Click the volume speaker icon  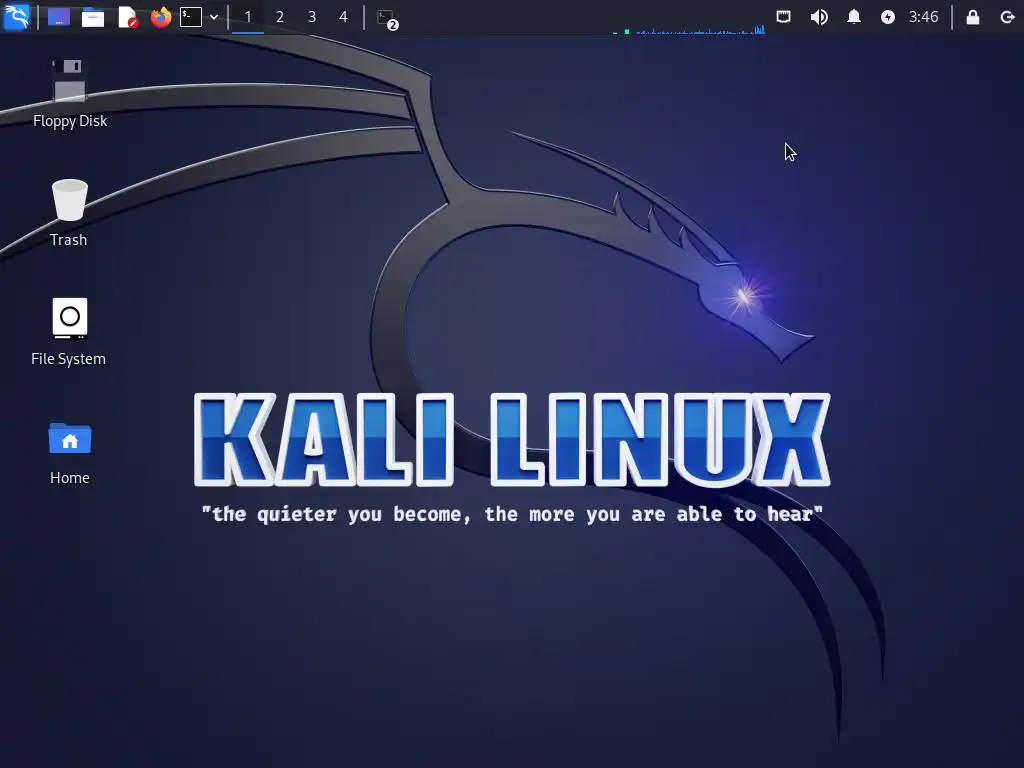pyautogui.click(x=818, y=17)
